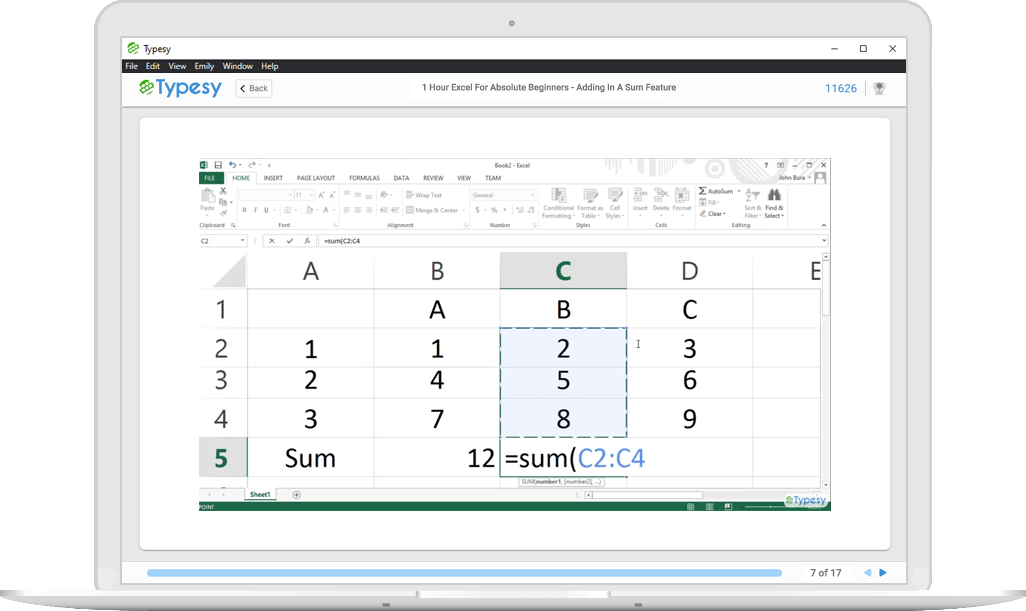This screenshot has width=1026, height=611.
Task: Switch to the PAGE LAYOUT tab
Action: tap(316, 178)
